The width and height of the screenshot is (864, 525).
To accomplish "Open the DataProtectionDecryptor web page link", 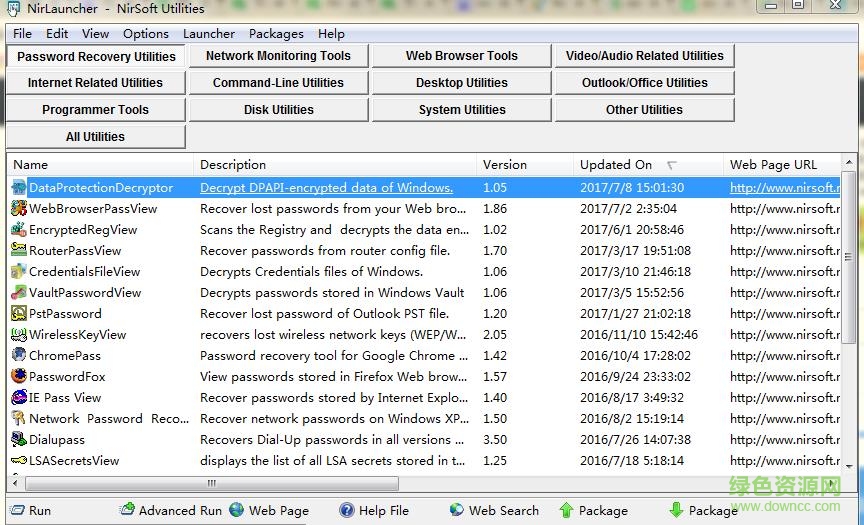I will [784, 188].
